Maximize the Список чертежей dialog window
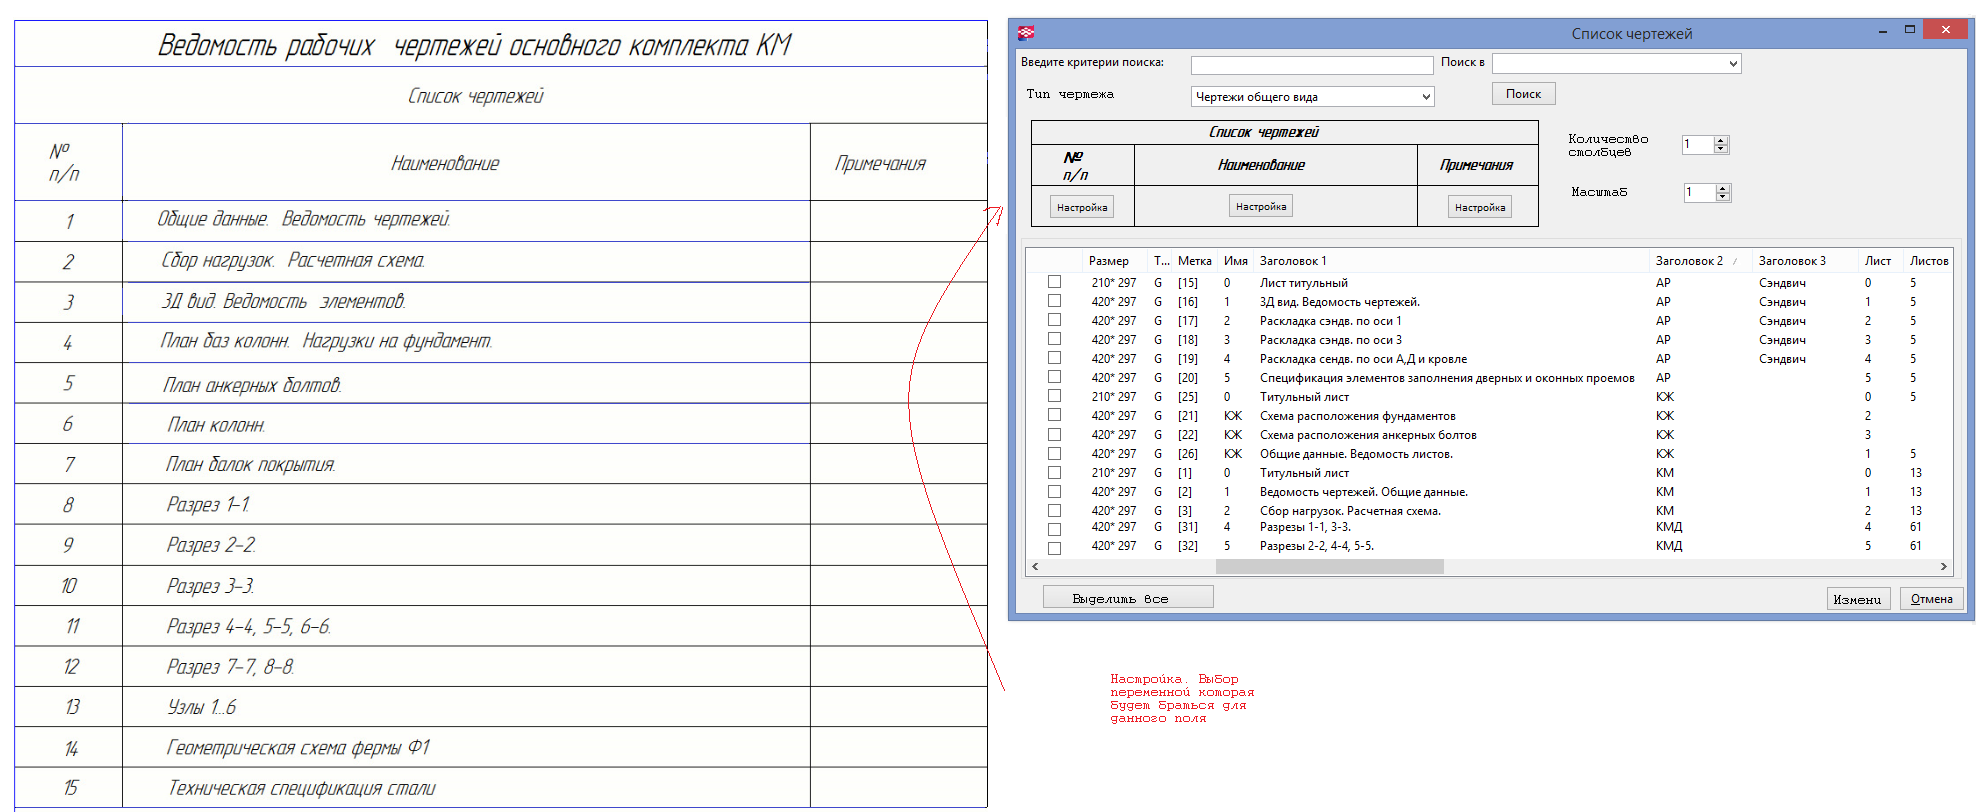 click(1909, 30)
